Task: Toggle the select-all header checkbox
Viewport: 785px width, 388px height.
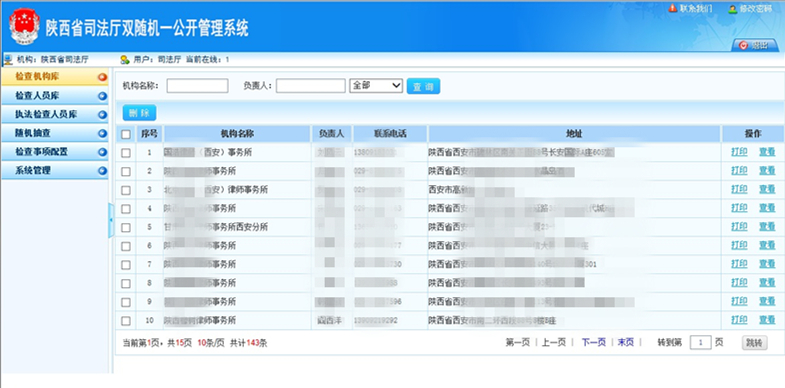Action: pos(126,134)
